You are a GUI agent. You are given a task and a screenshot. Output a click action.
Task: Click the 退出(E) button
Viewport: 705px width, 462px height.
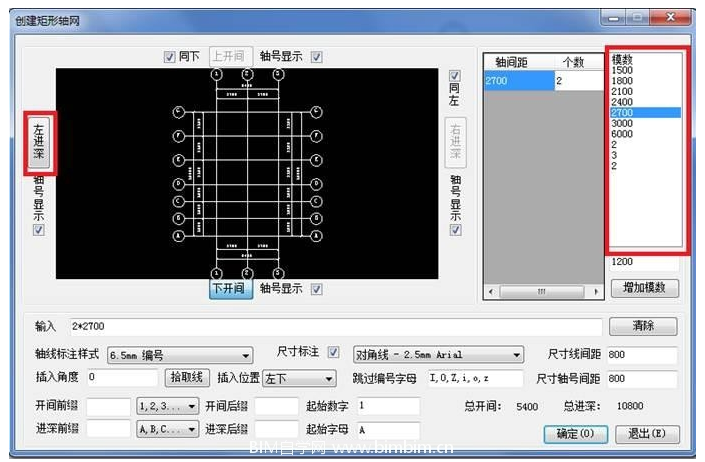(x=647, y=434)
